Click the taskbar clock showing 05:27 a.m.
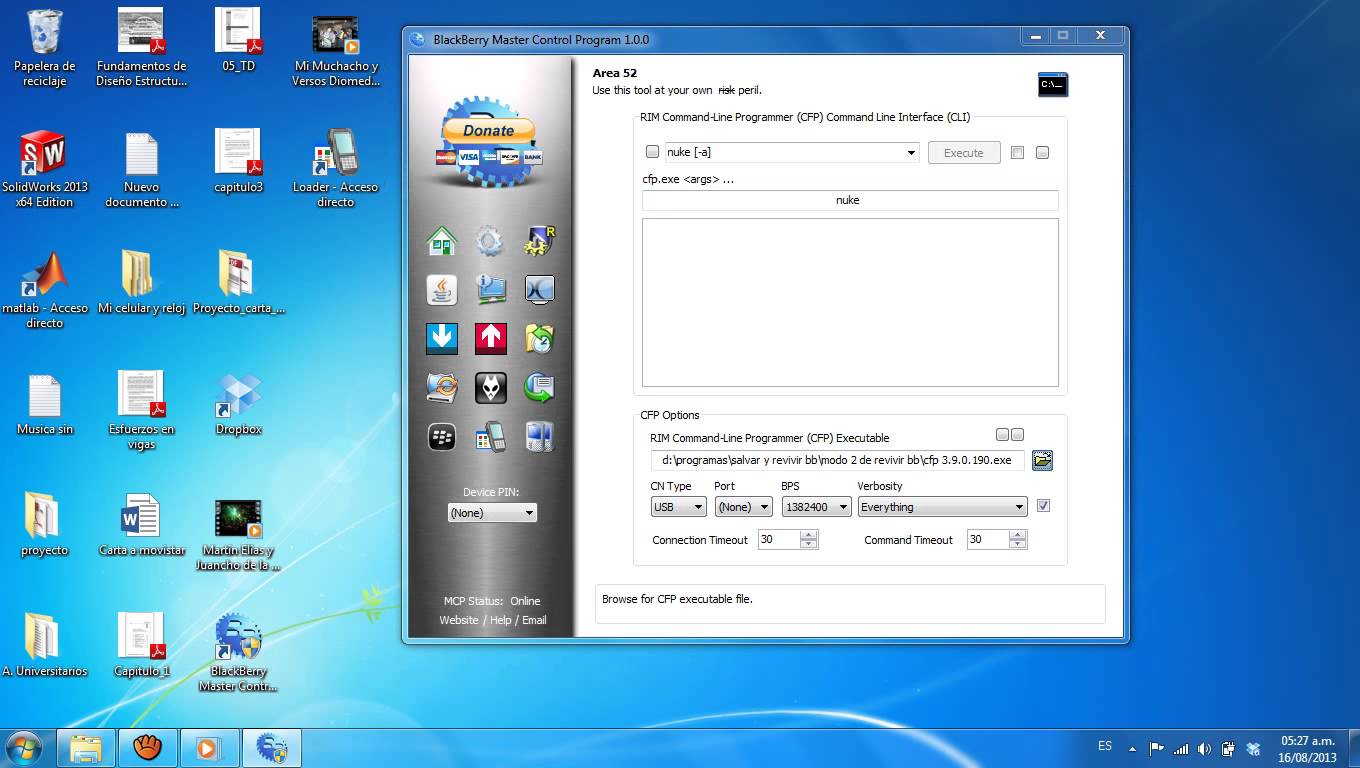 (x=1308, y=749)
